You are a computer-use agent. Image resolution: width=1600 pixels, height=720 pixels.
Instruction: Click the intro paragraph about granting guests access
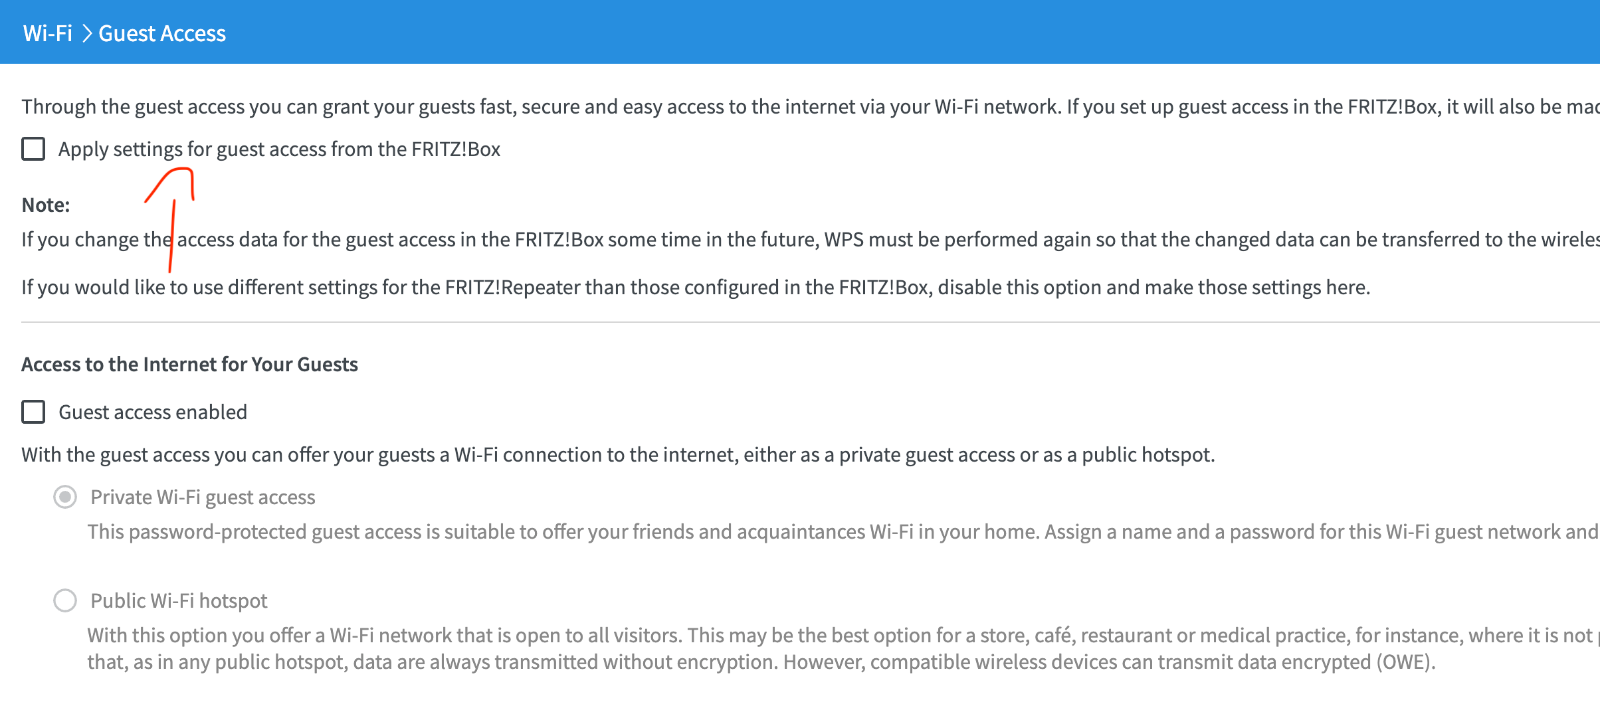tap(811, 107)
